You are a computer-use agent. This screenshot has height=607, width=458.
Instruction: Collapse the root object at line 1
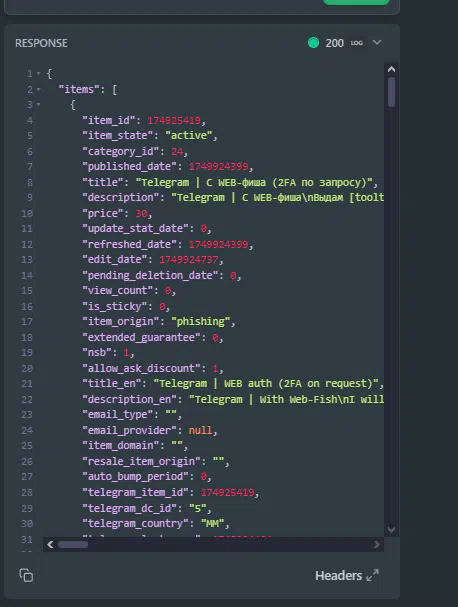(38, 73)
